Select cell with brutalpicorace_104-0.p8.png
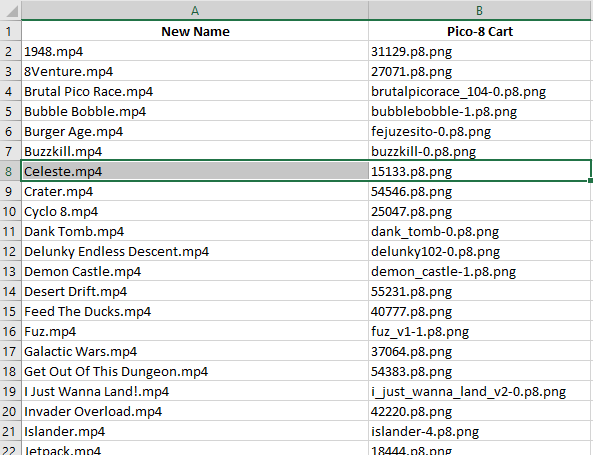The width and height of the screenshot is (593, 455). tap(480, 92)
